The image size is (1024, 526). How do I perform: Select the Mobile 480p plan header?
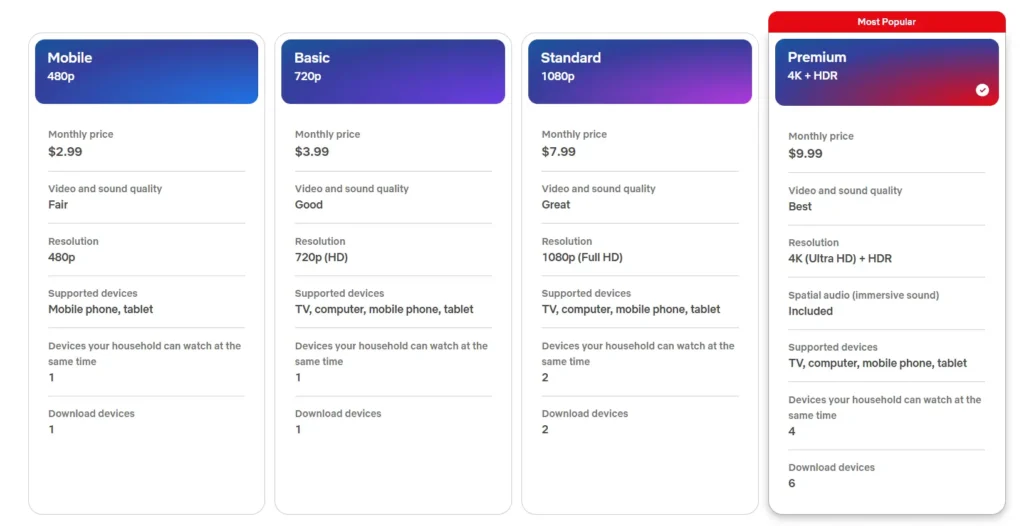[x=146, y=71]
